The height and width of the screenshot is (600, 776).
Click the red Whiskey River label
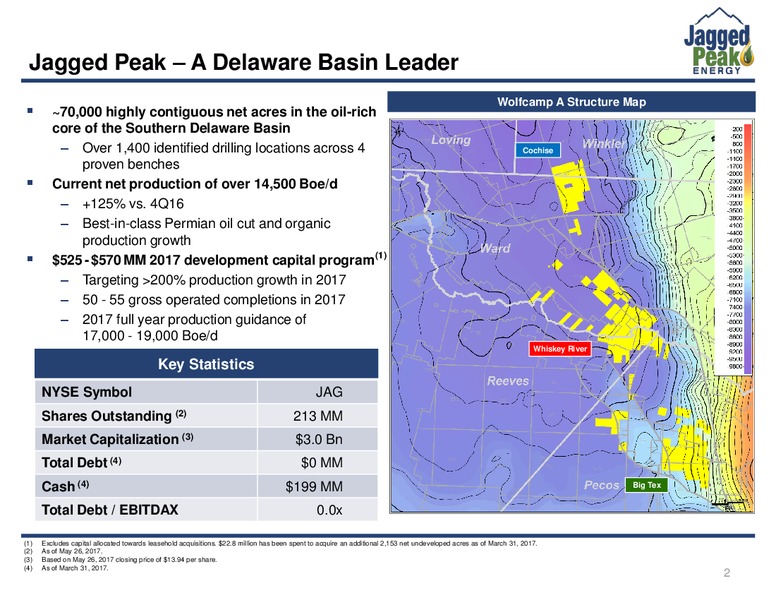pos(560,349)
